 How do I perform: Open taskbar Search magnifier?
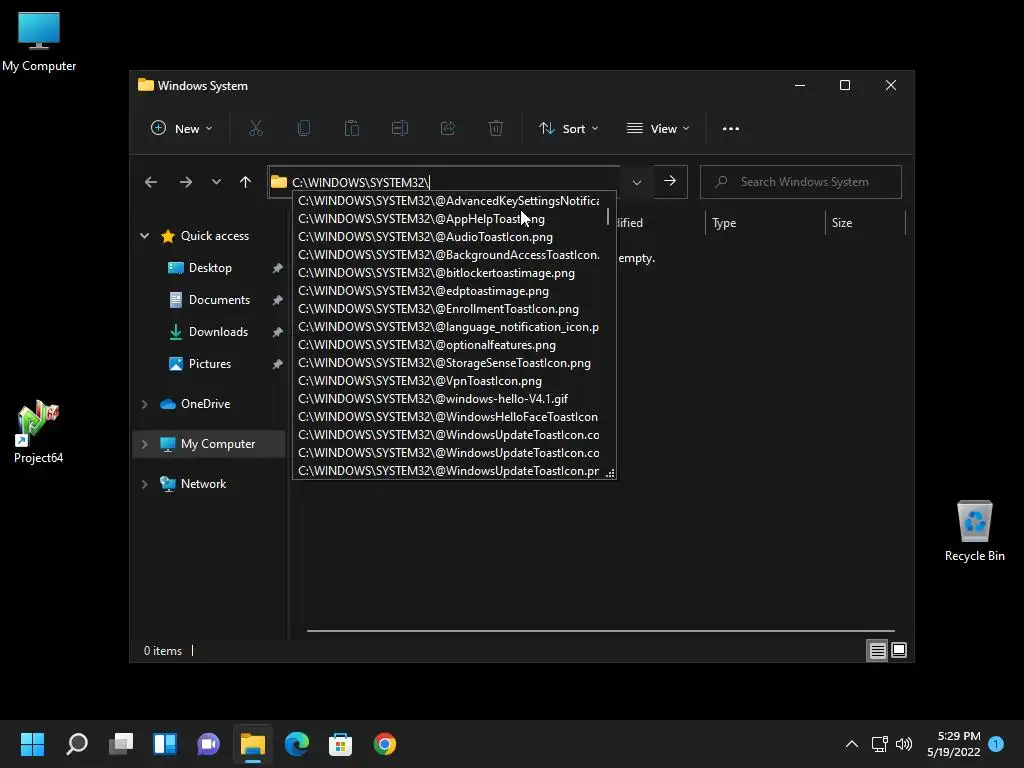pos(77,744)
